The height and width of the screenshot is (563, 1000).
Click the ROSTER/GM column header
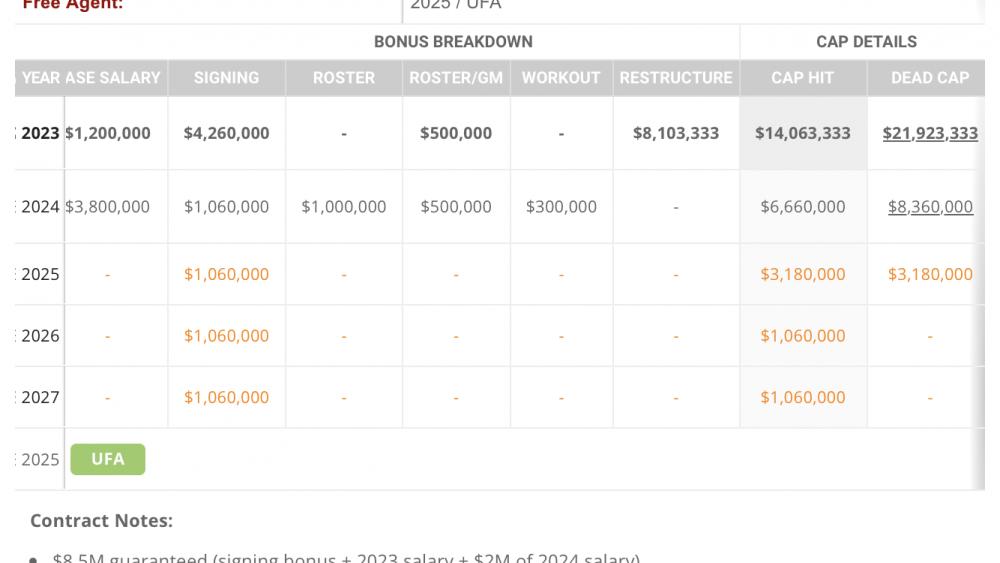click(456, 78)
